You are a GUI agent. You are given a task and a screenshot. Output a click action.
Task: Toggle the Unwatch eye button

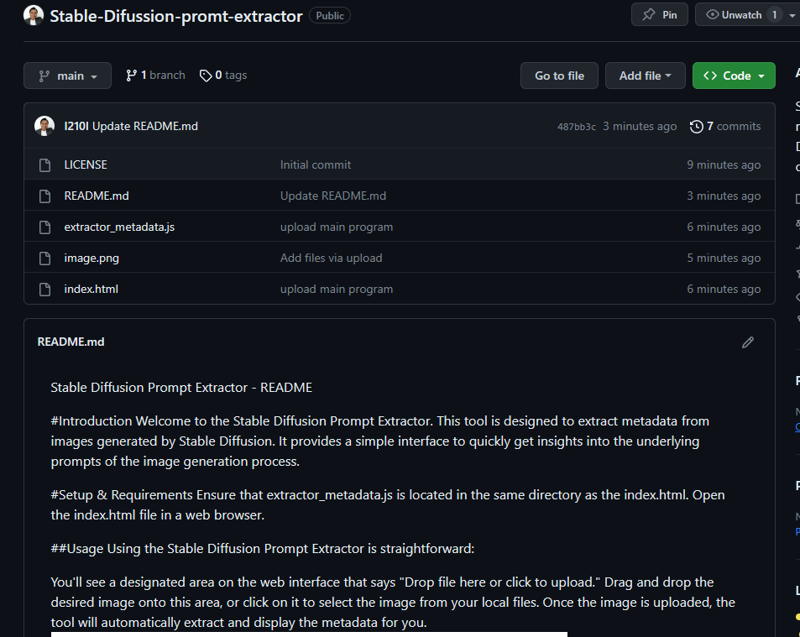[734, 15]
